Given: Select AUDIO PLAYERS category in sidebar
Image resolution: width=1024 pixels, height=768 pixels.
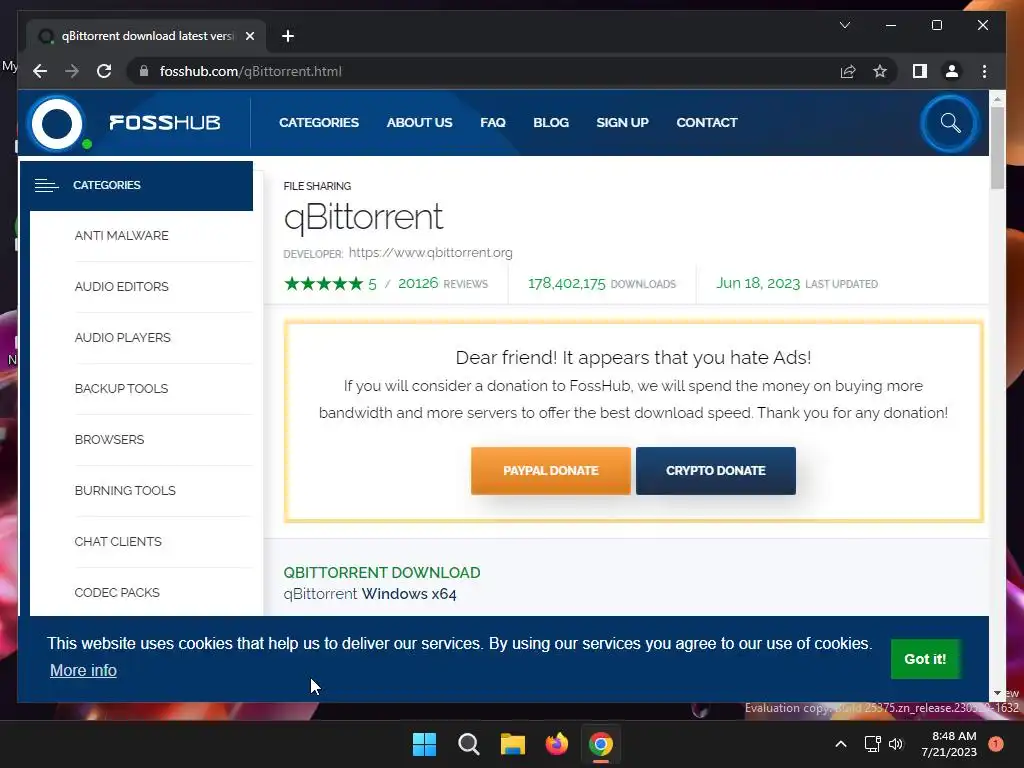Looking at the screenshot, I should pos(122,338).
